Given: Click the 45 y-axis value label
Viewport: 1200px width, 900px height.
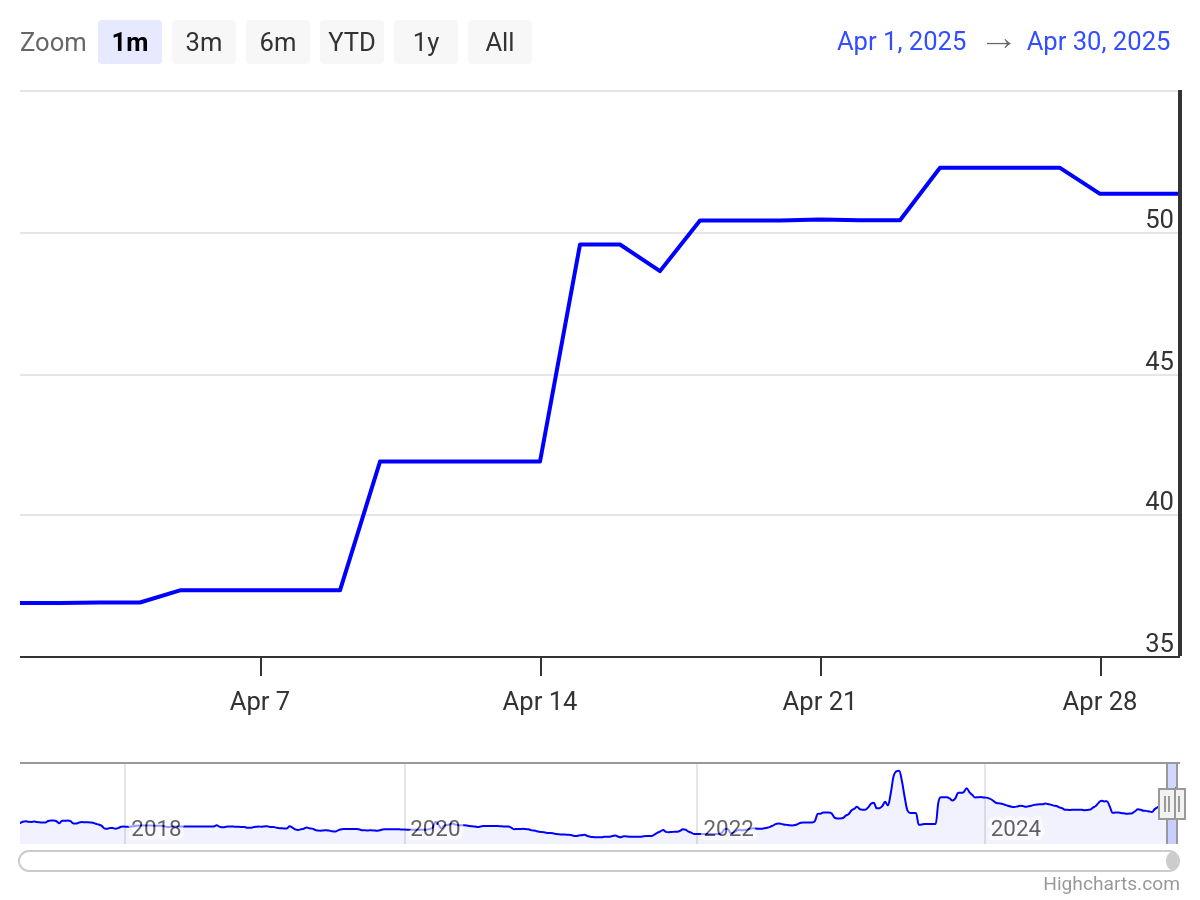Looking at the screenshot, I should 1160,361.
